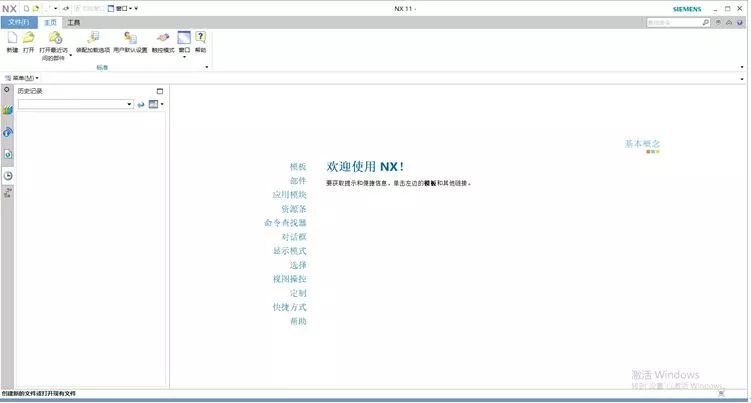Expand the arrow under the 窗口 ribbon button
The width and height of the screenshot is (751, 403).
point(184,57)
